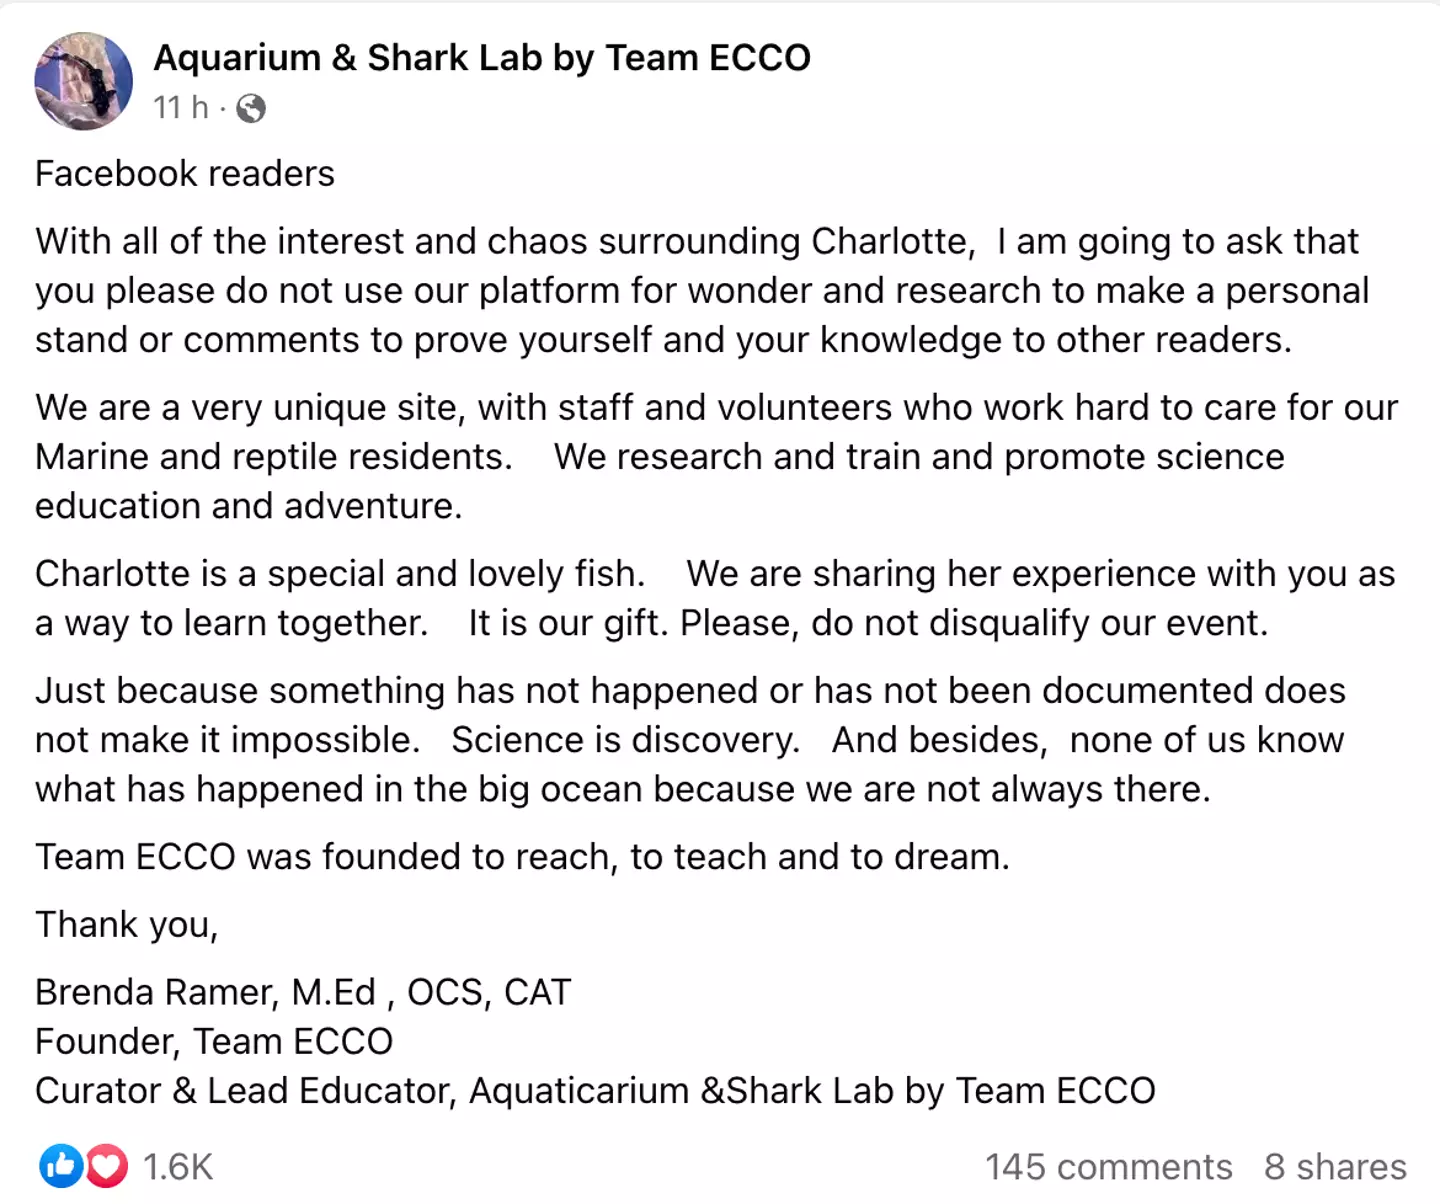Open the 145 comments link
This screenshot has height=1204, width=1440.
1108,1166
